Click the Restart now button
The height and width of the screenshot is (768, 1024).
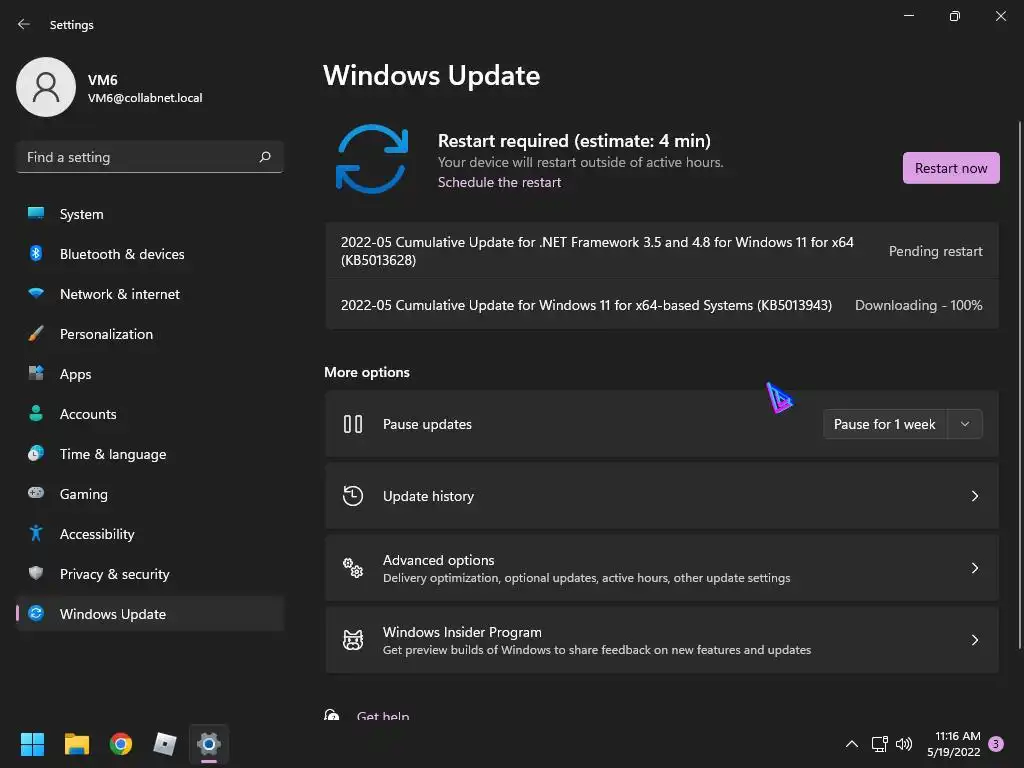tap(951, 168)
